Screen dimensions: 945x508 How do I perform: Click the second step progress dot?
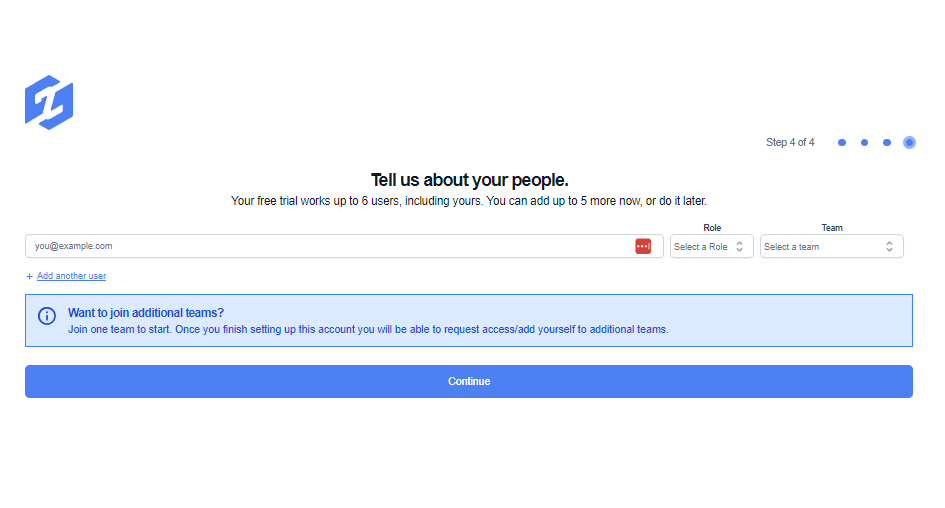click(864, 143)
